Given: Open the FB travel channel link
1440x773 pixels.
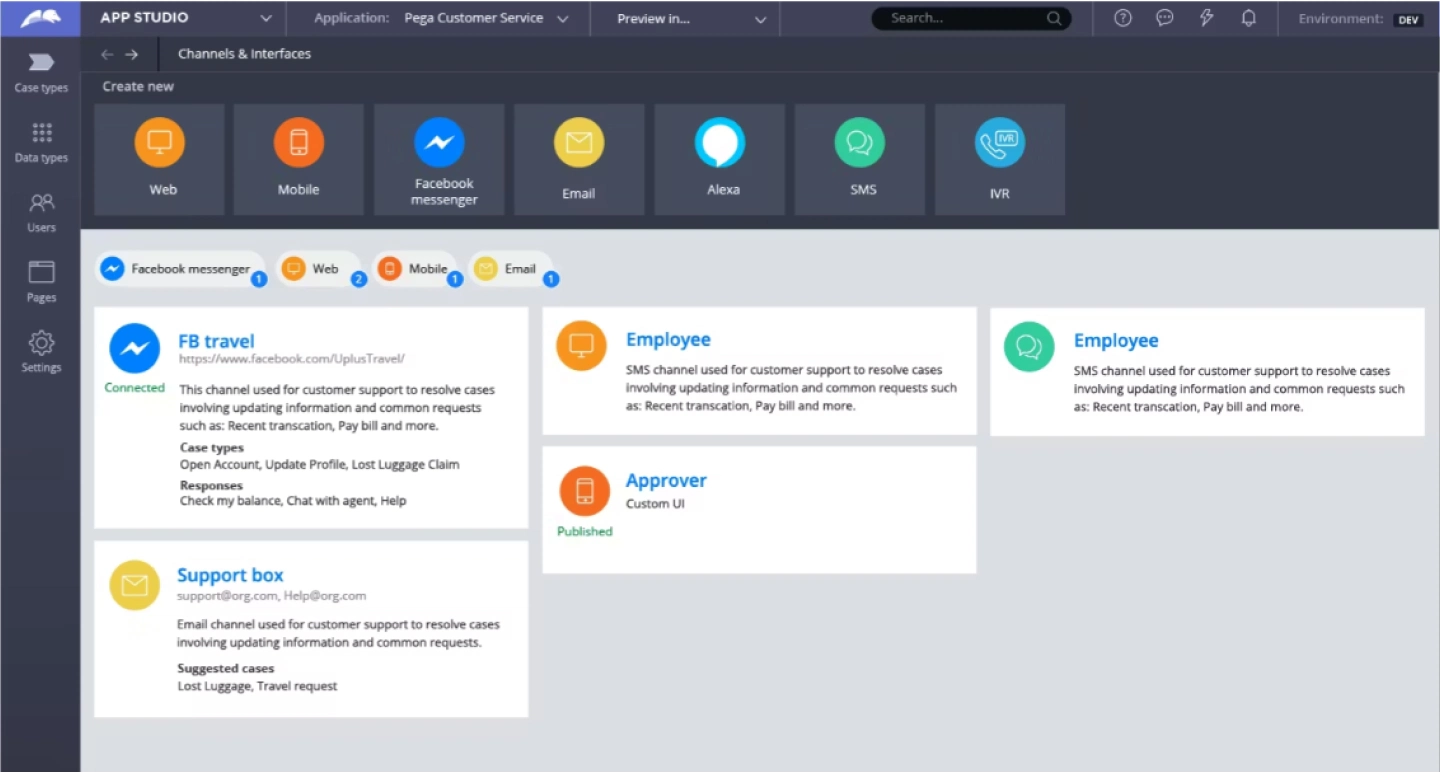Looking at the screenshot, I should (x=216, y=341).
